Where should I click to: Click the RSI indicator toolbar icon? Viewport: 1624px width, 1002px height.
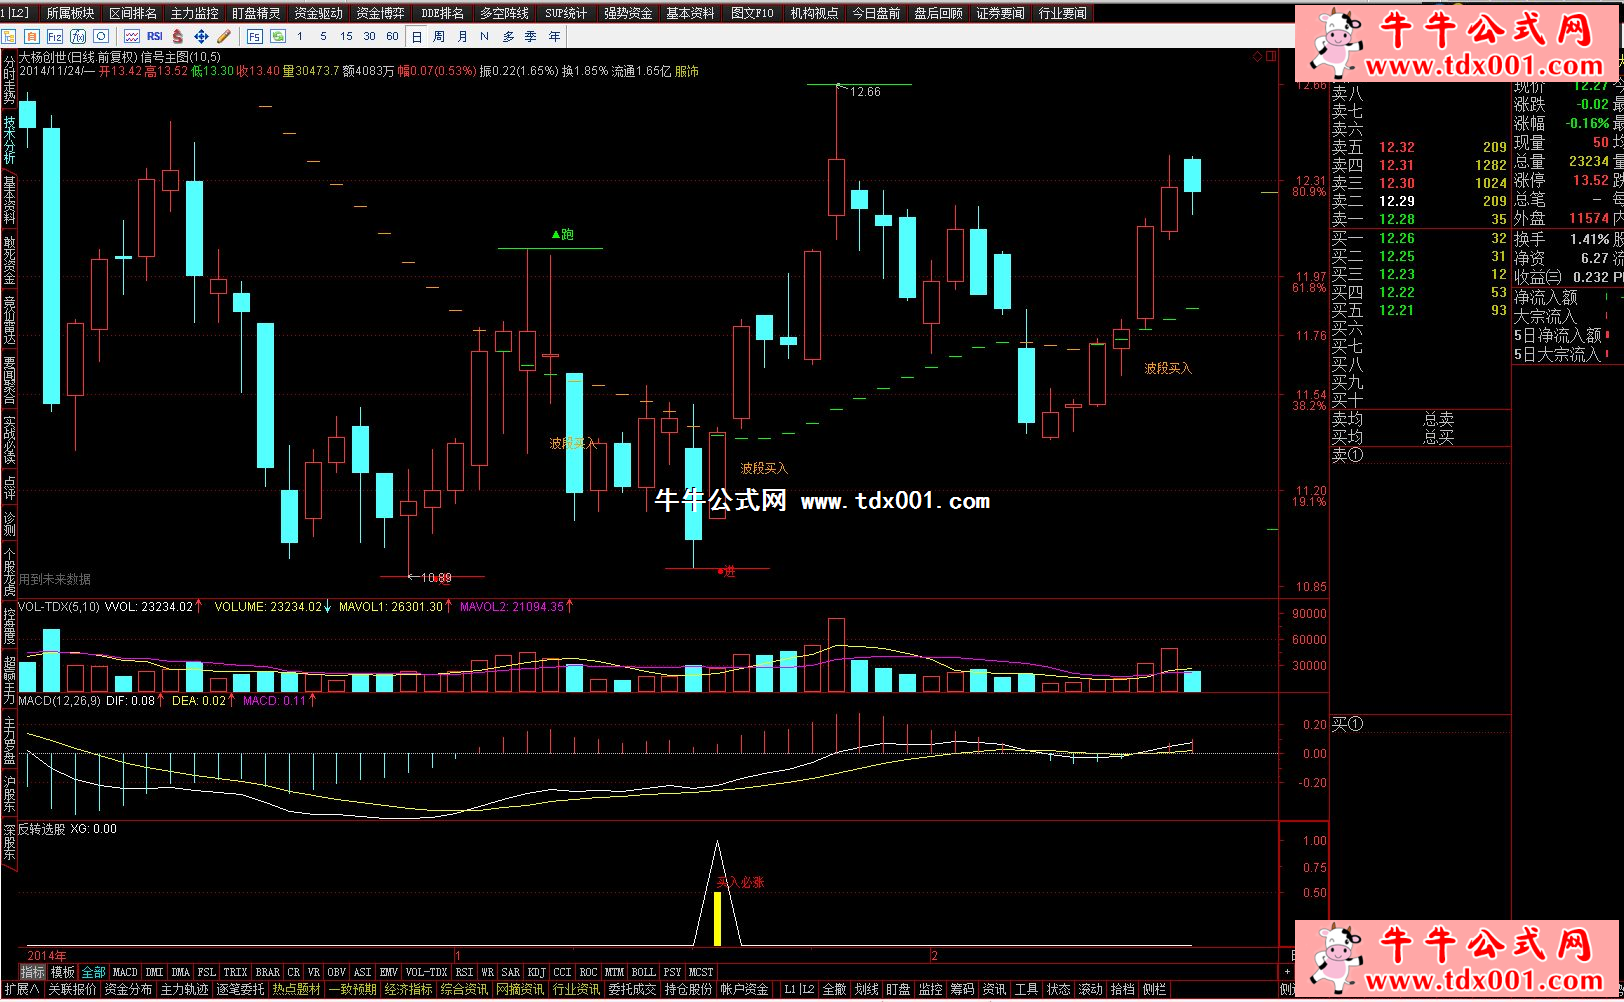click(154, 36)
